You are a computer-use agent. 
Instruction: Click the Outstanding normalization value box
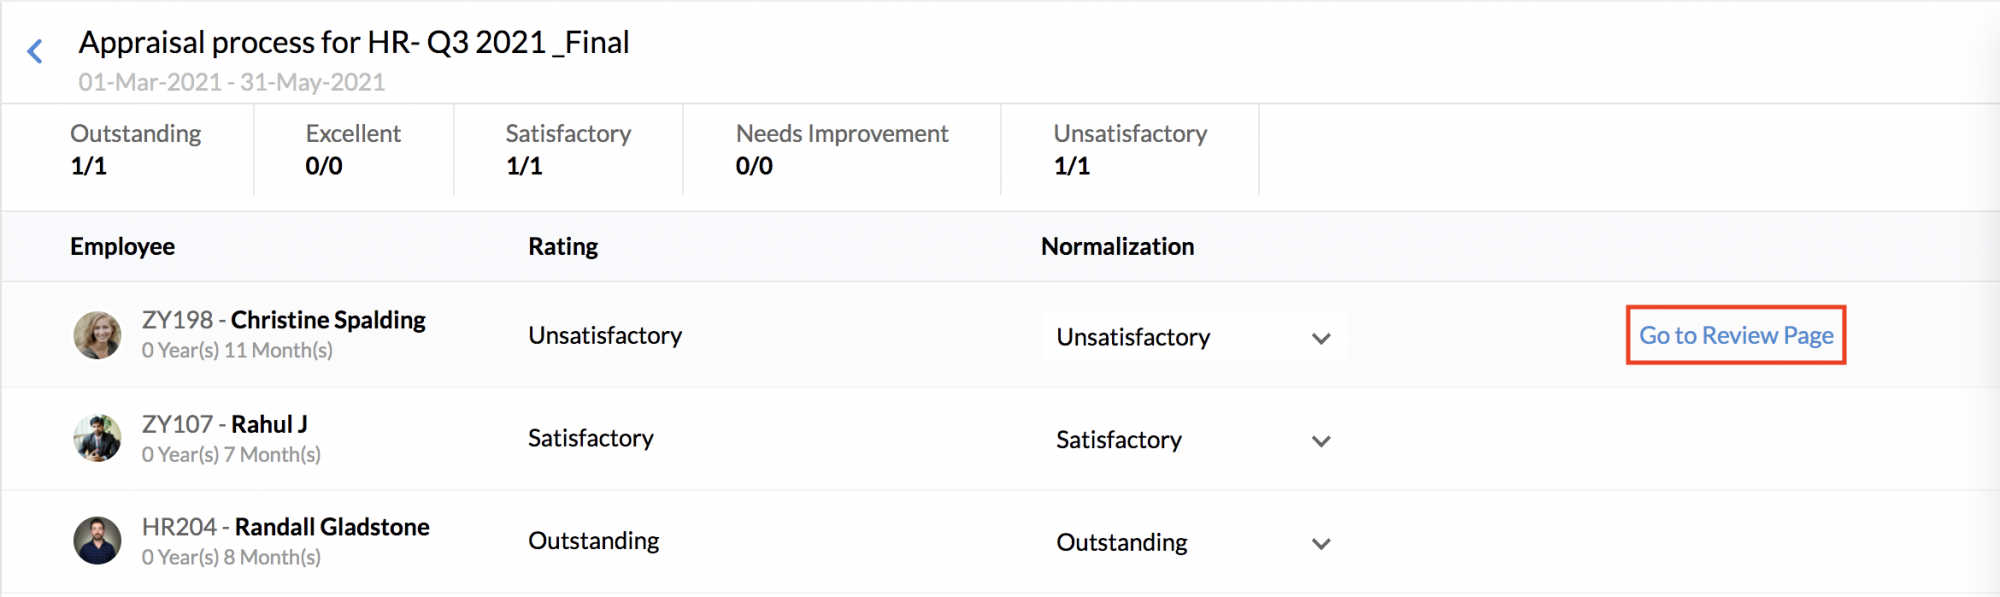tap(1194, 543)
